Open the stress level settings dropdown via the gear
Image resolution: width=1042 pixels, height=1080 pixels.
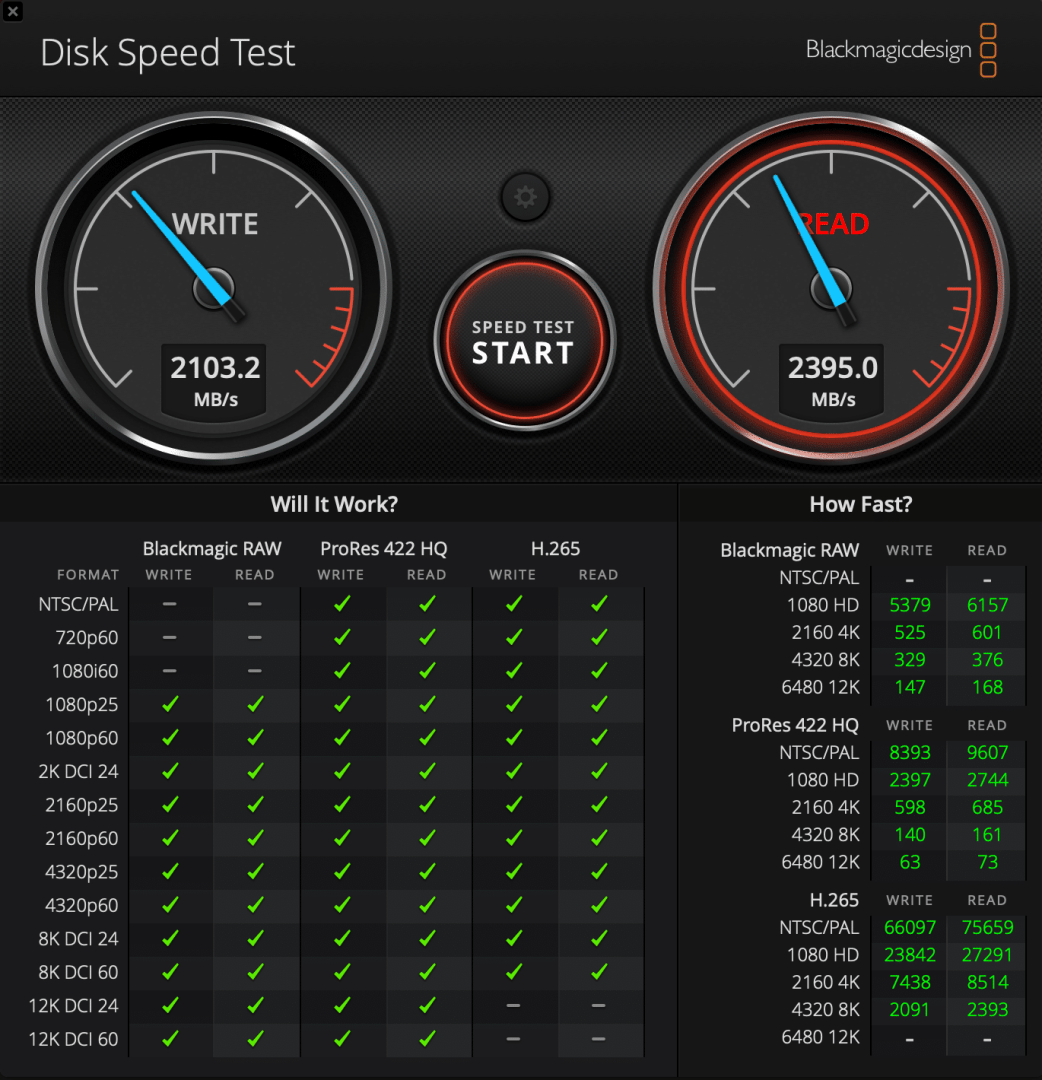[524, 197]
